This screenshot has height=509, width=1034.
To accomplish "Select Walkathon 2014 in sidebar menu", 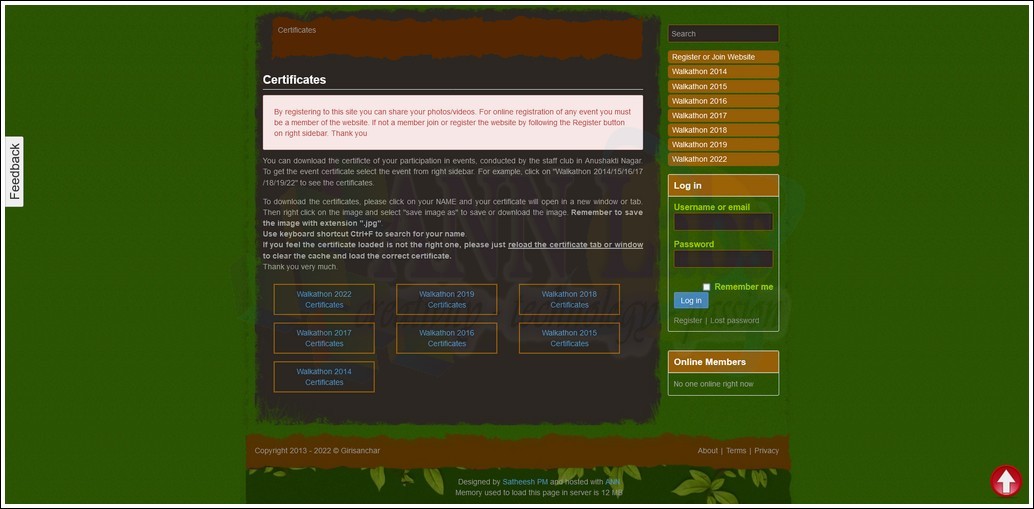I will [723, 72].
